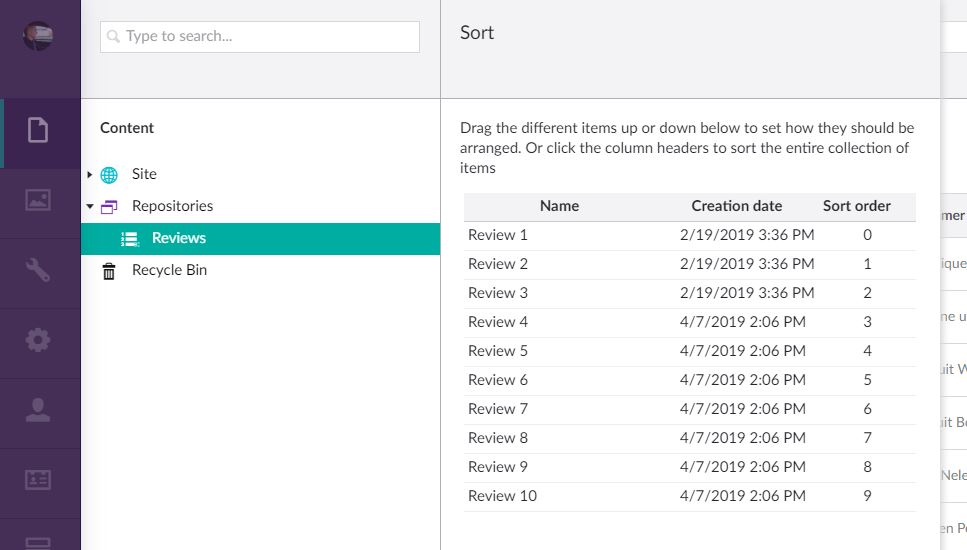Select the Review 1 row
This screenshot has height=550, width=967.
689,236
